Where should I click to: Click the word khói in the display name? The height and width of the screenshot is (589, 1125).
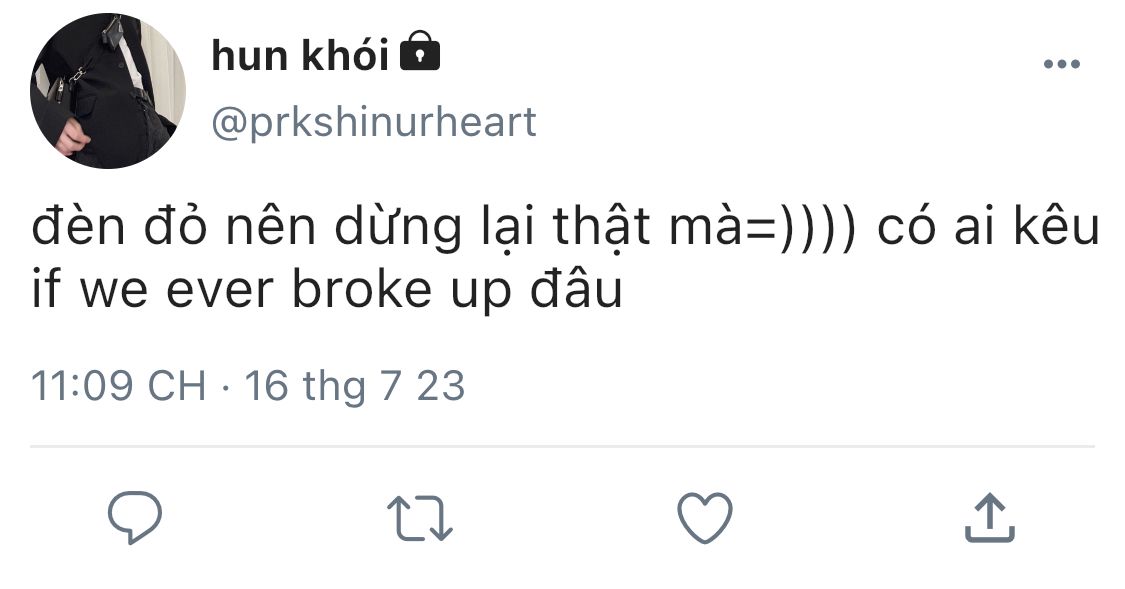344,54
